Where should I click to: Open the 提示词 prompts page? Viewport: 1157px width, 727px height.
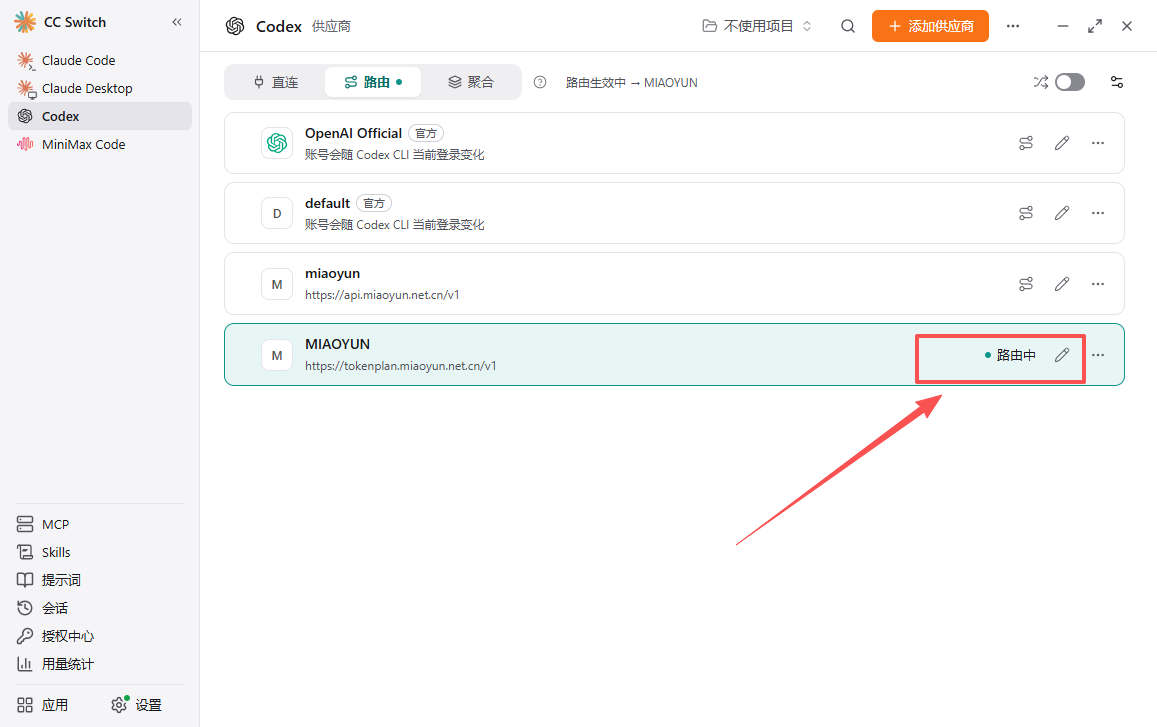tap(49, 580)
